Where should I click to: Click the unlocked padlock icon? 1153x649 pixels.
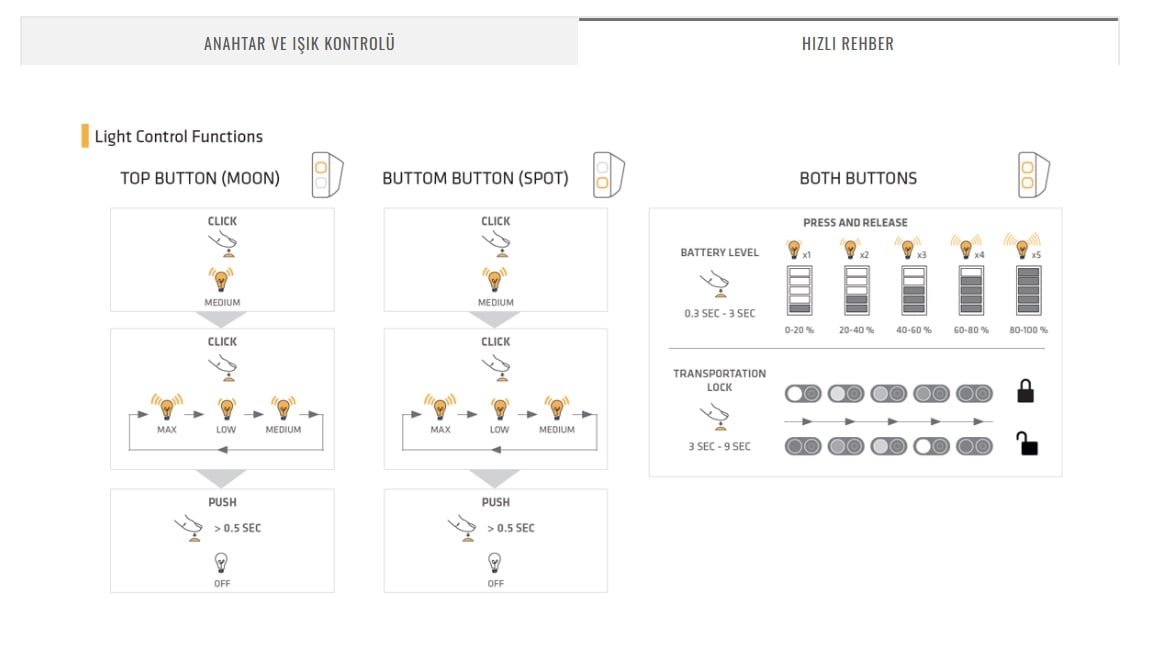pos(1027,443)
